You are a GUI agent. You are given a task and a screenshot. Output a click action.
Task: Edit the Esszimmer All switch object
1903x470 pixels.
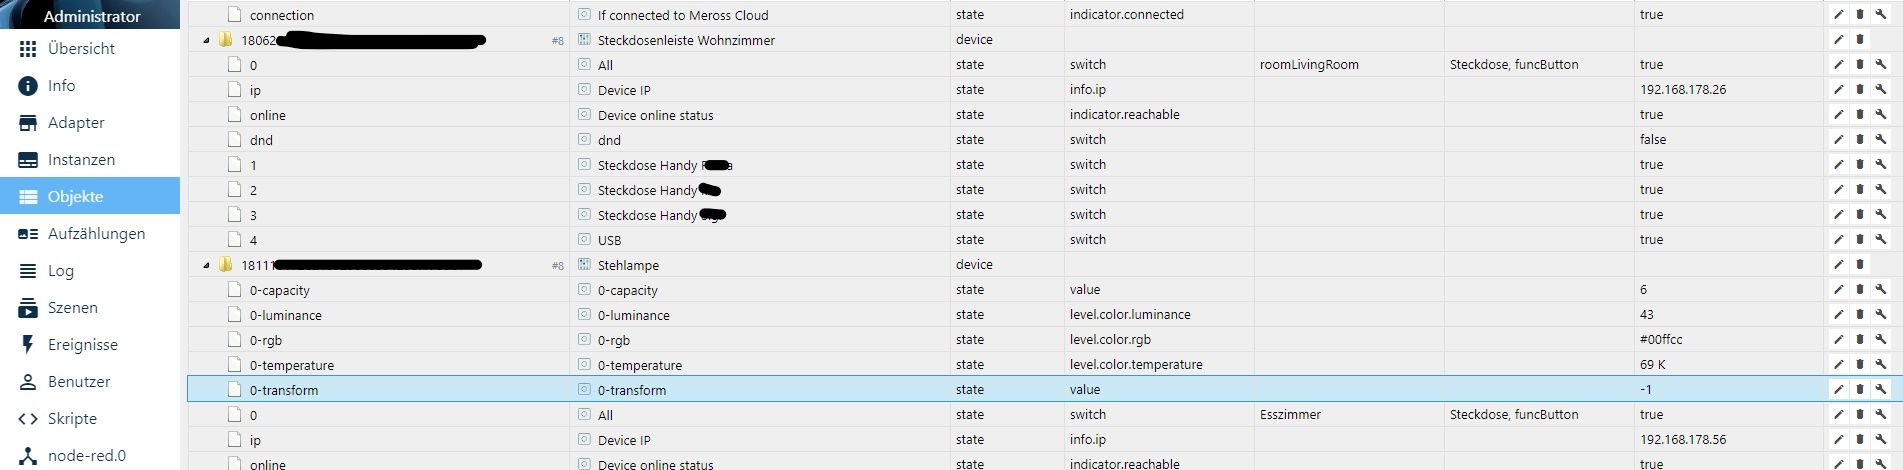[1838, 415]
